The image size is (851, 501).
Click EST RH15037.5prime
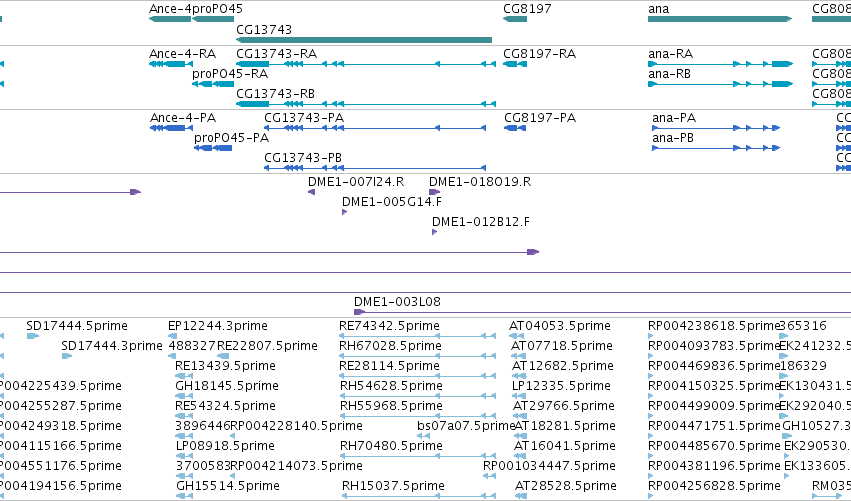(x=419, y=496)
